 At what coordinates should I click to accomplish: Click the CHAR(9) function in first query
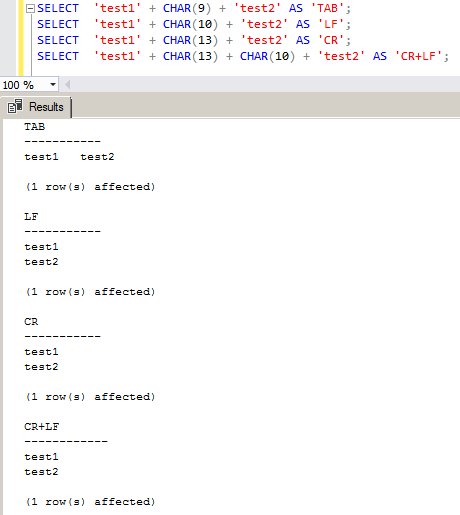187,8
